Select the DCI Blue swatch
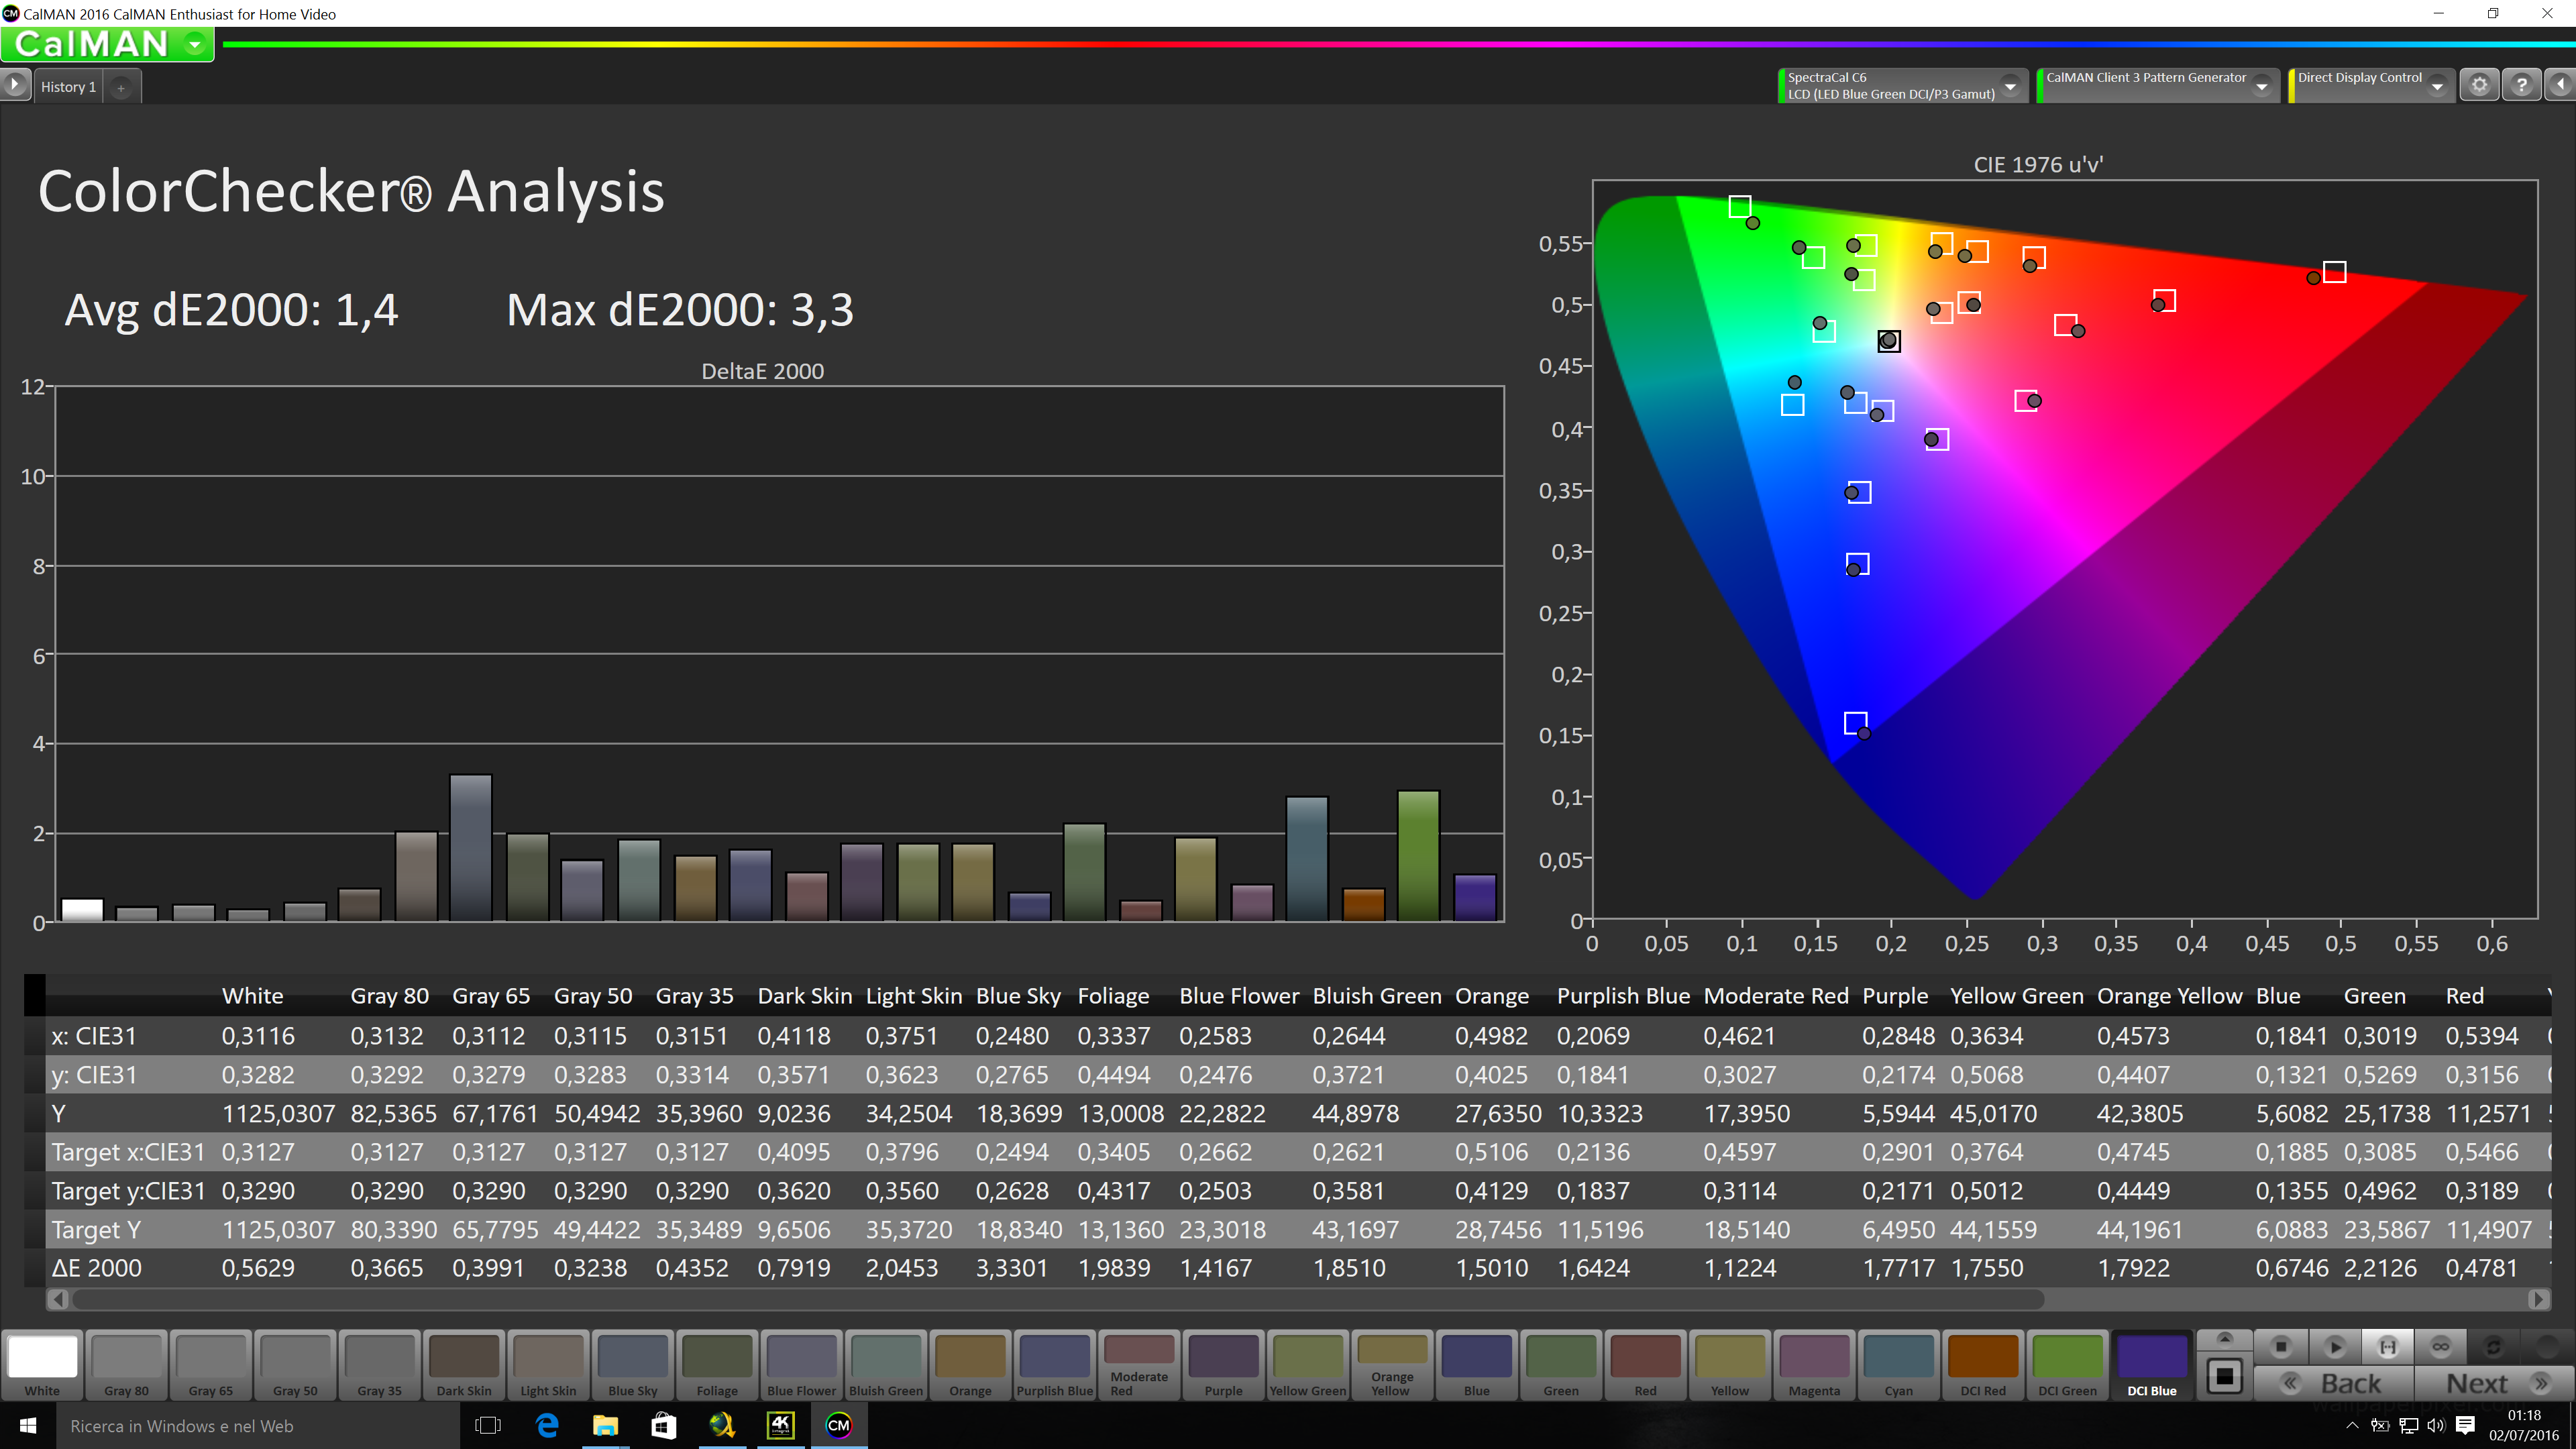2576x1449 pixels. [2151, 1365]
